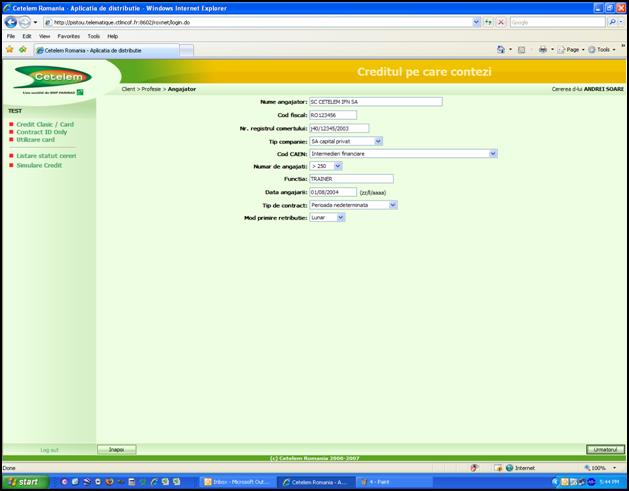Expand the Tip companie dropdown
Screen dimensions: 629x491
378,141
